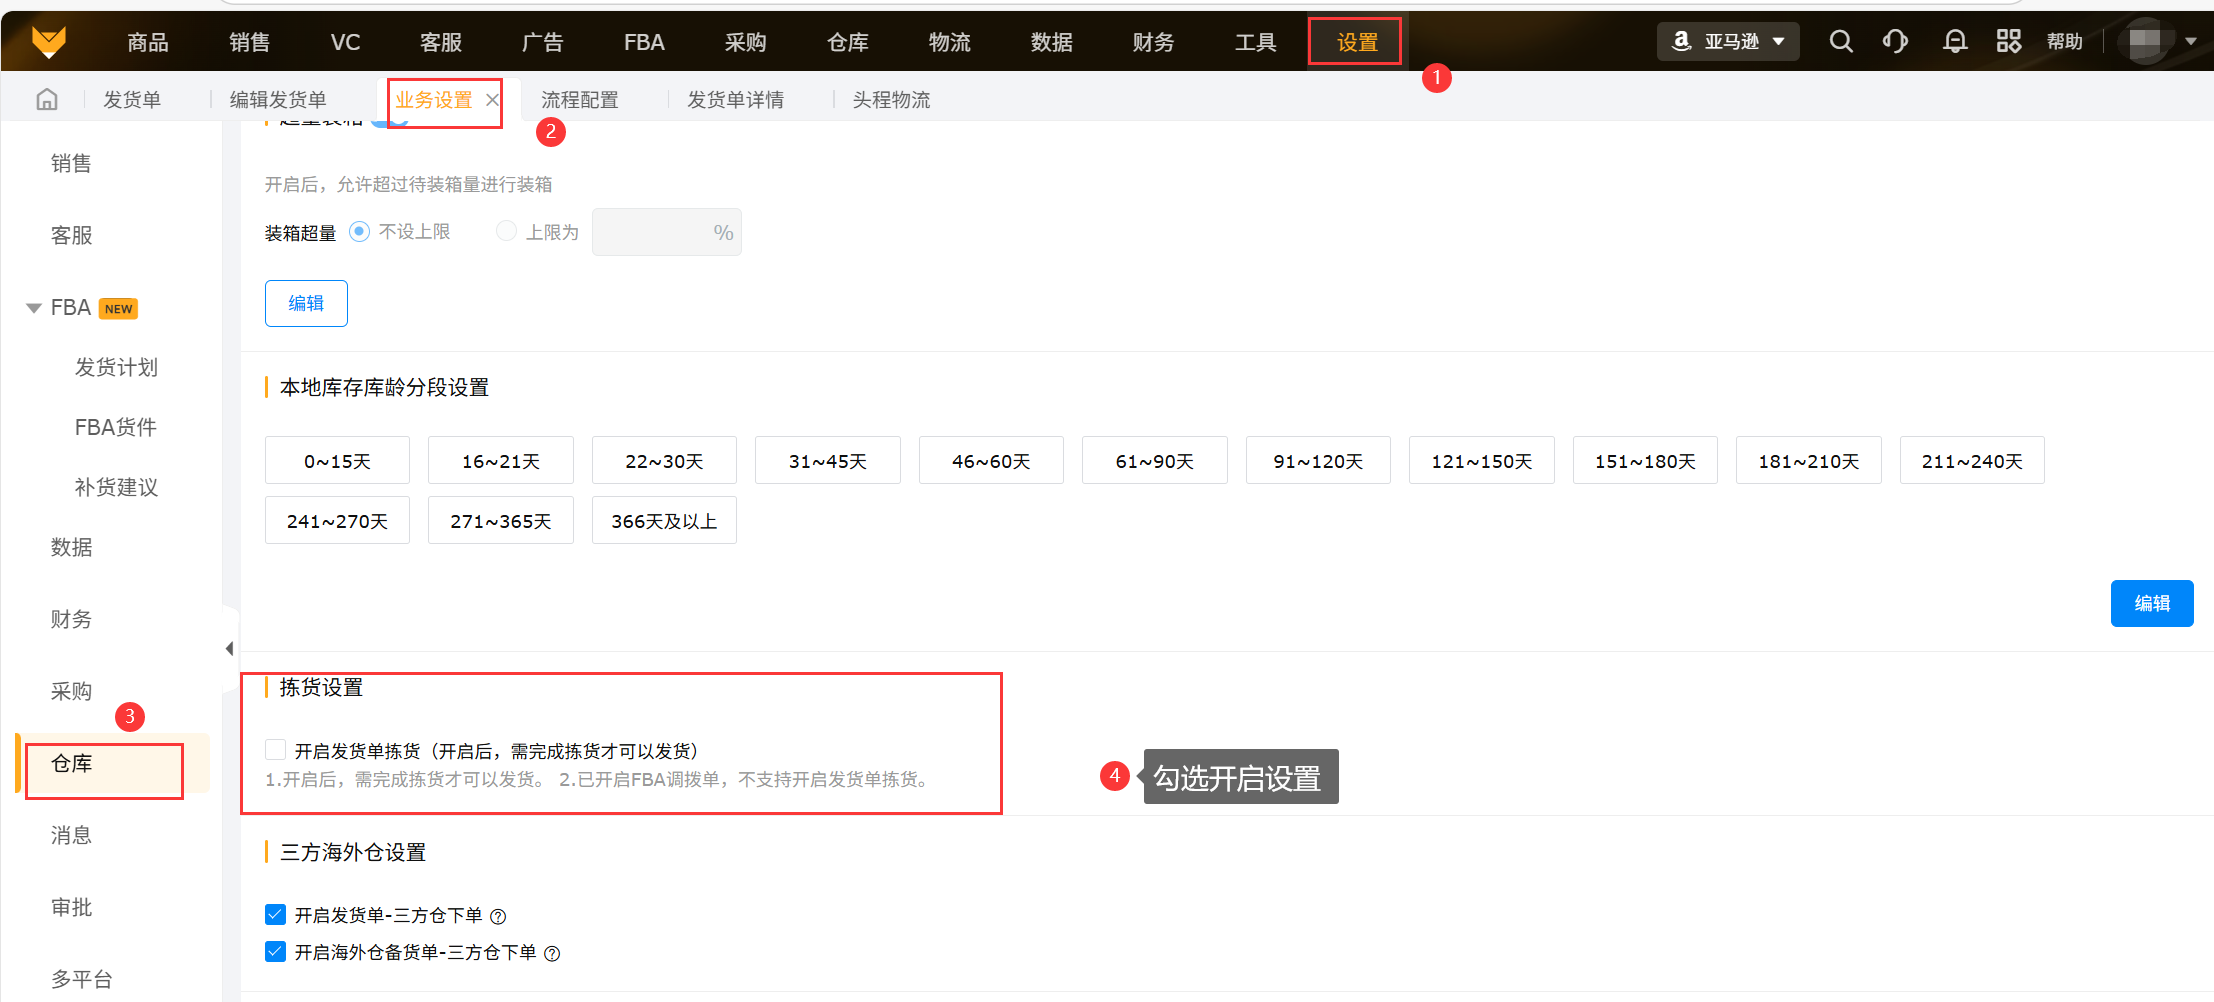Click the 61~90天 age segment
Screen dimensions: 2214x1002
1155,460
